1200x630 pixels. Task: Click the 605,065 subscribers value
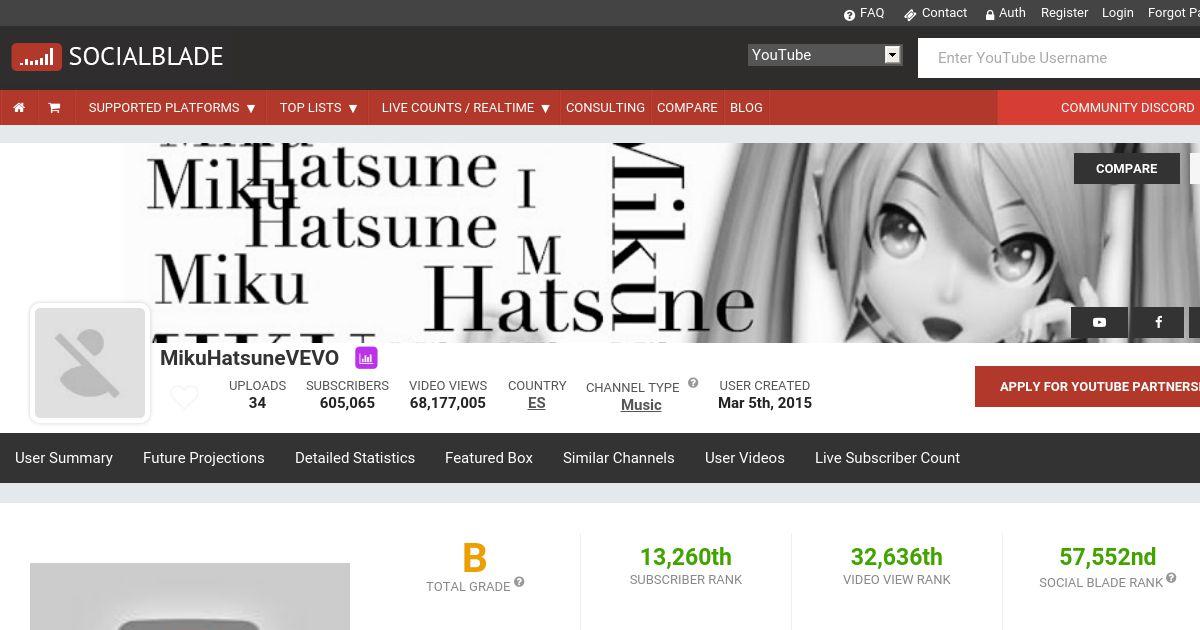click(347, 403)
